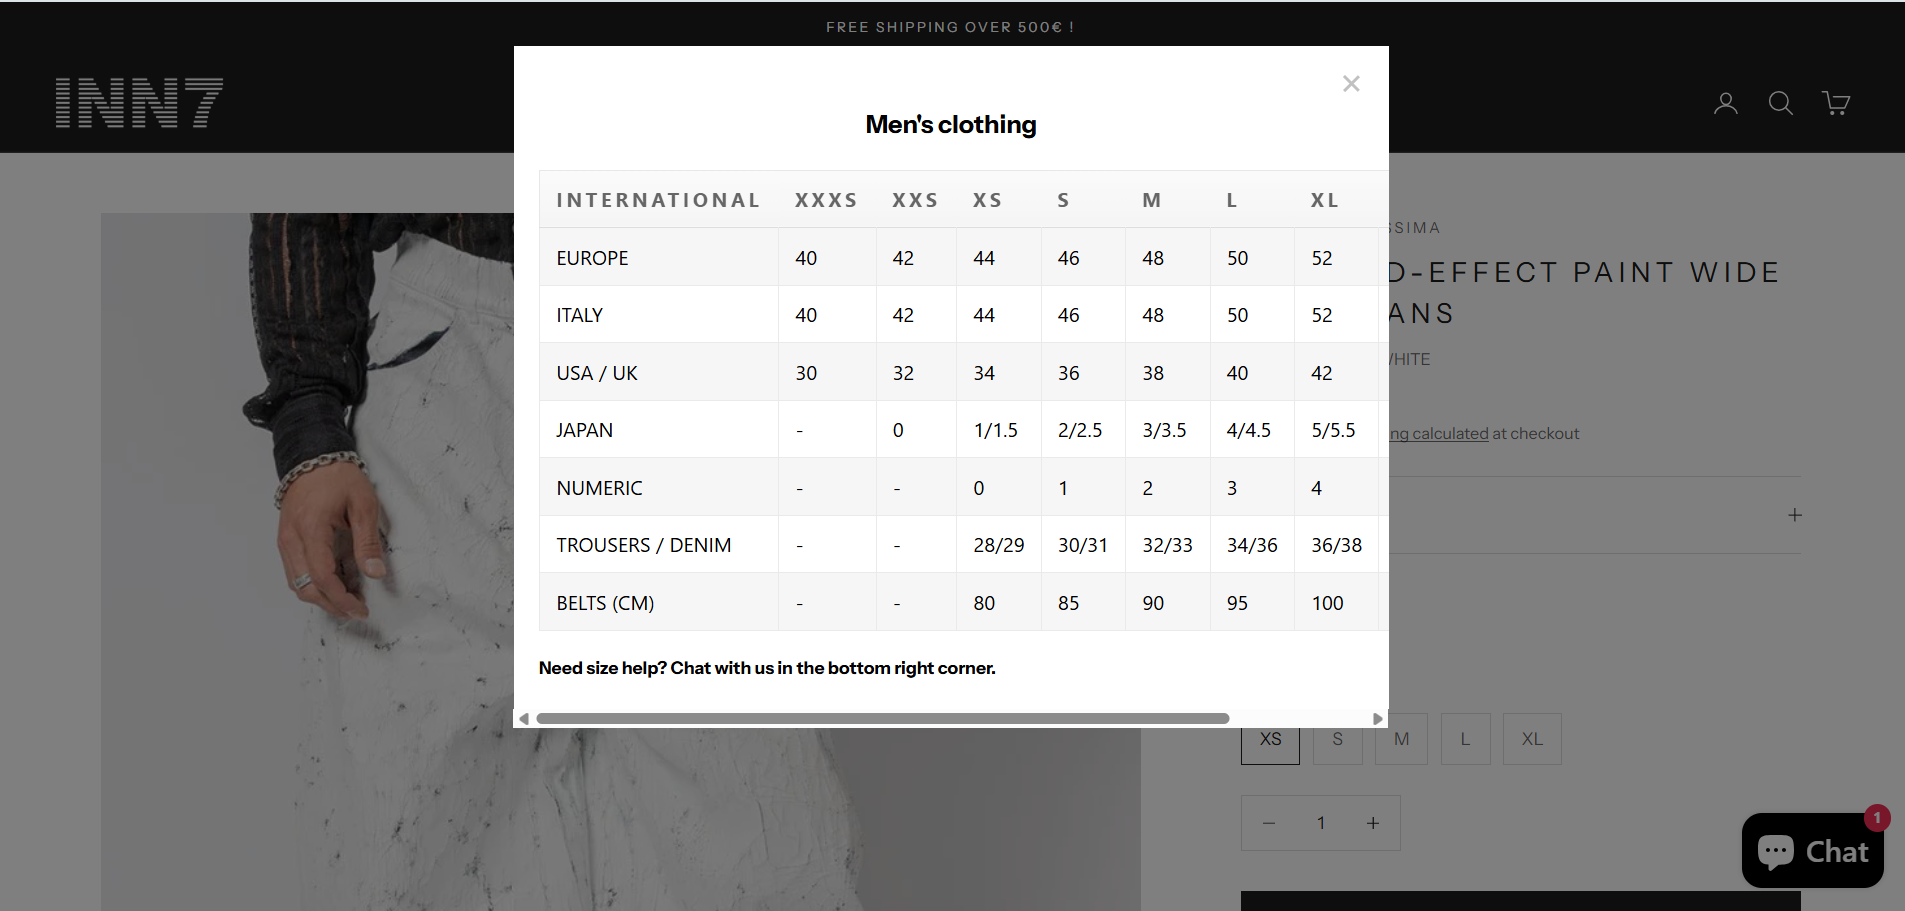
Task: Select size XS option
Action: pos(1270,741)
